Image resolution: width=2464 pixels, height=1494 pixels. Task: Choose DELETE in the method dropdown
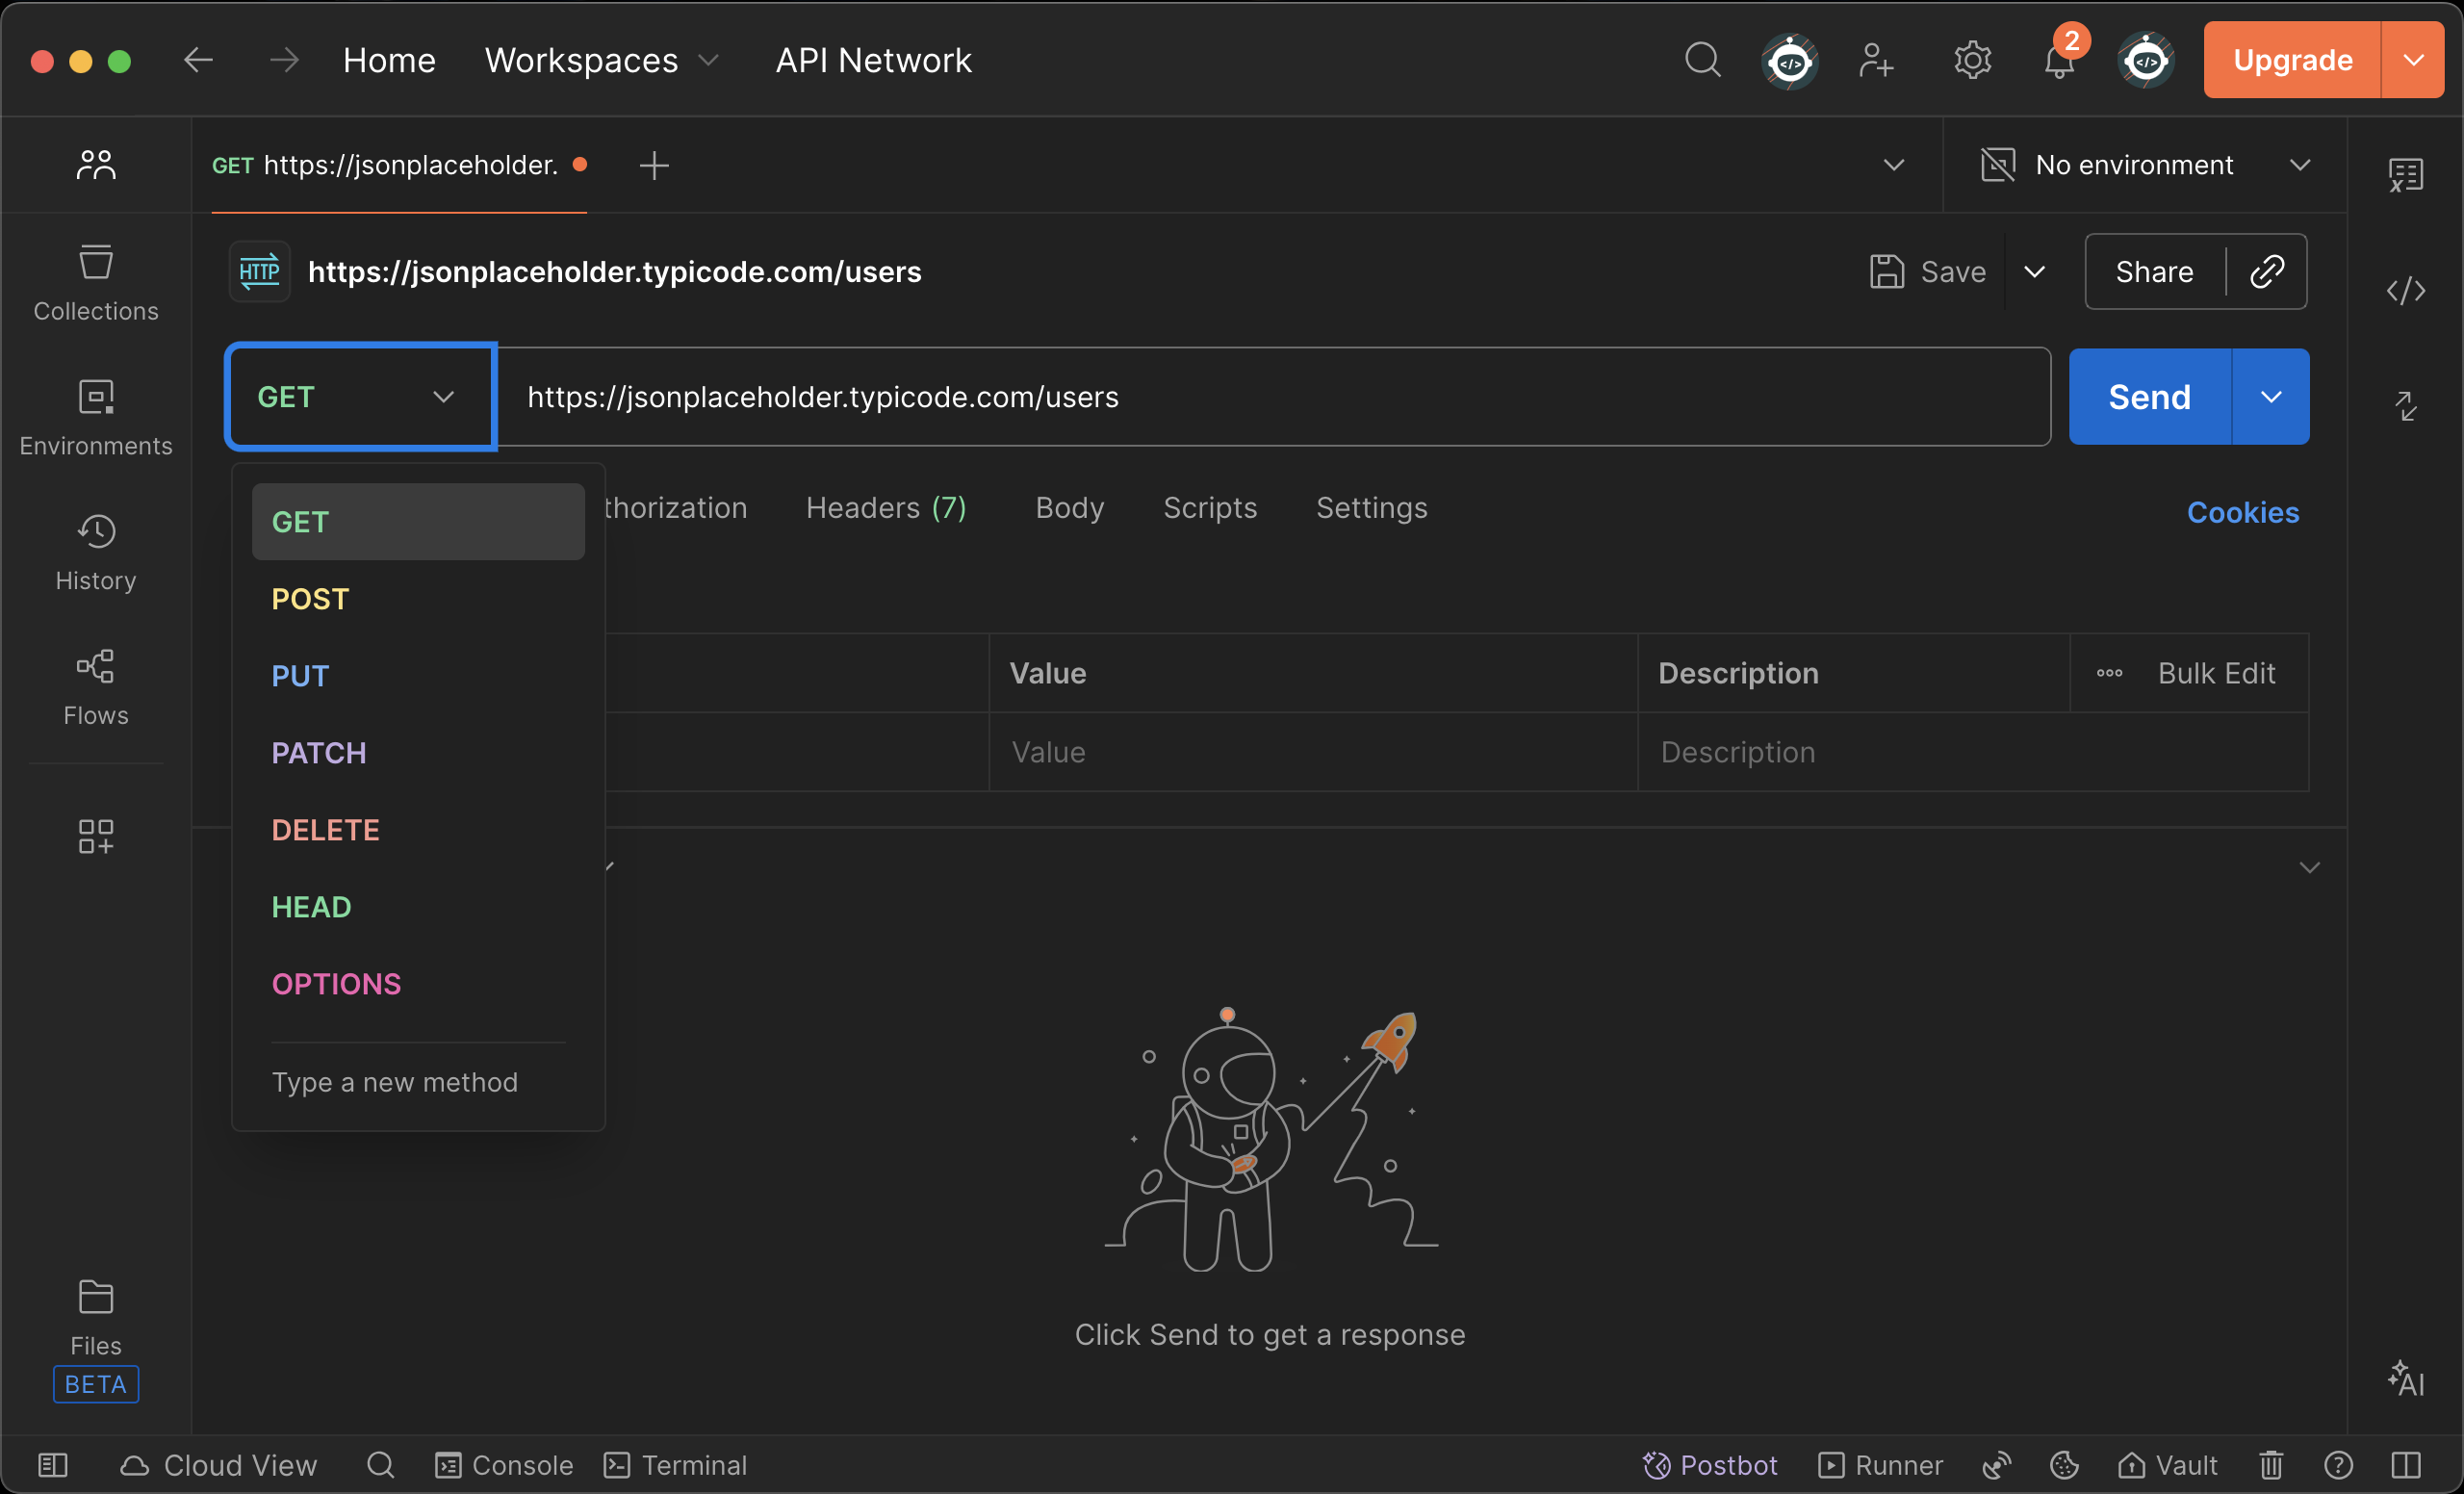[325, 830]
